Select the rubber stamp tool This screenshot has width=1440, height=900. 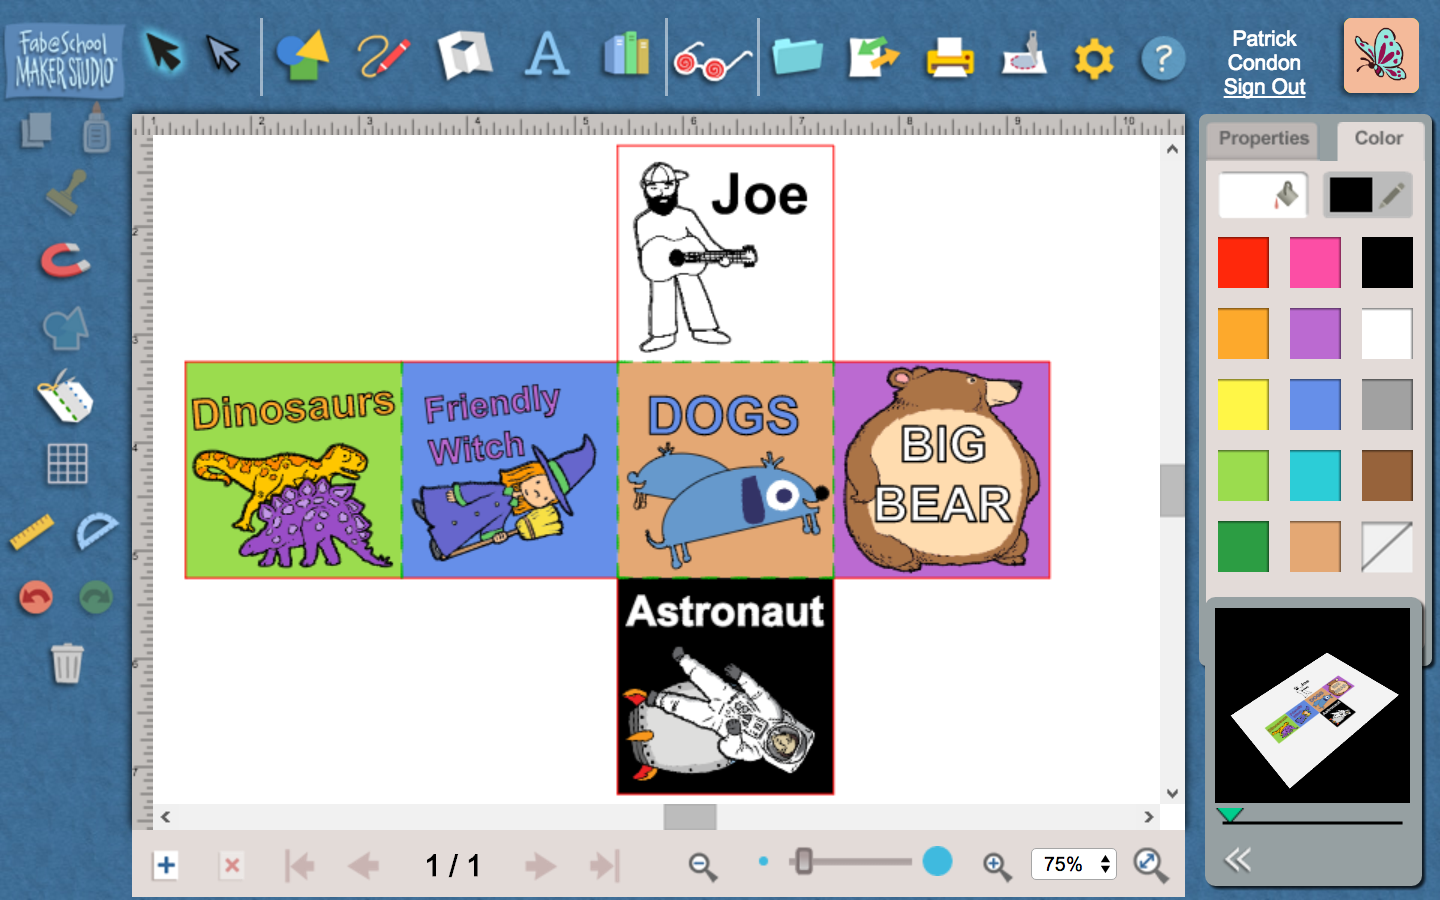[66, 193]
